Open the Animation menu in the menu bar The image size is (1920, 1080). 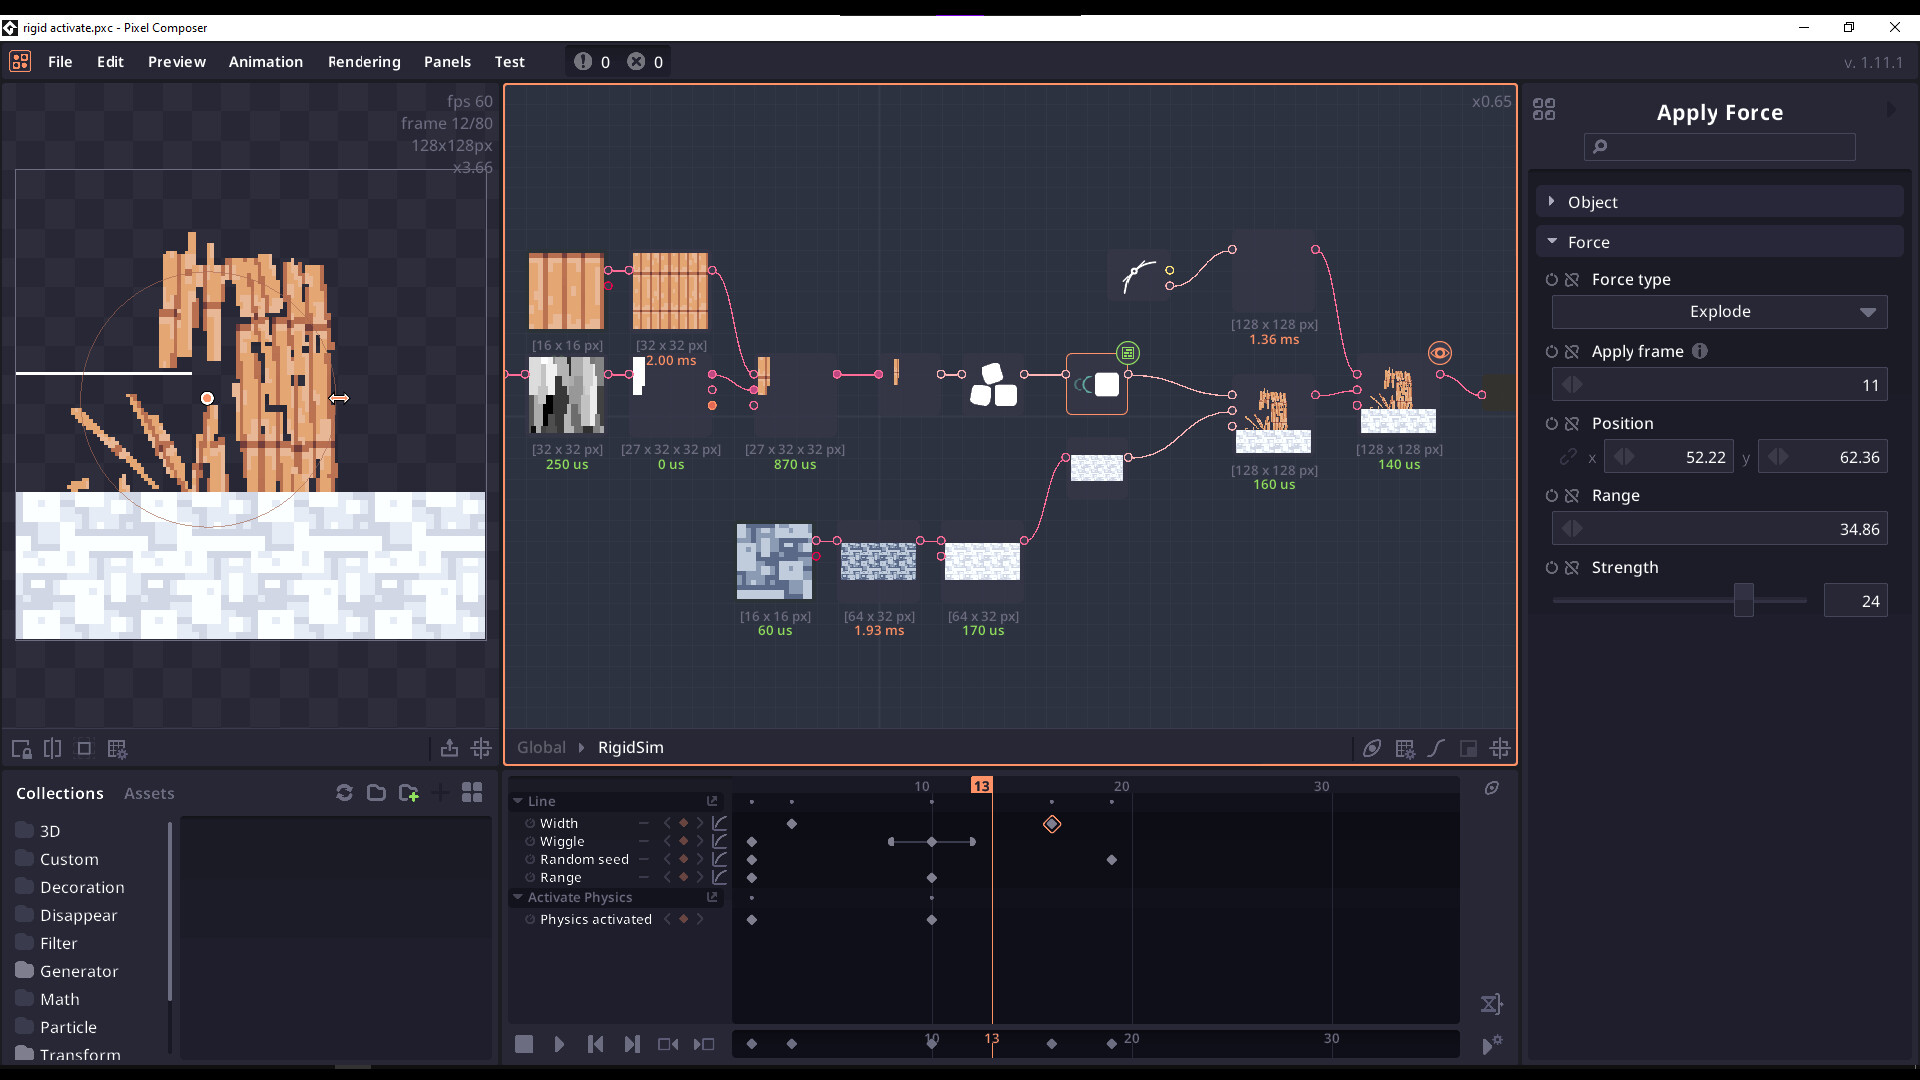pos(265,61)
